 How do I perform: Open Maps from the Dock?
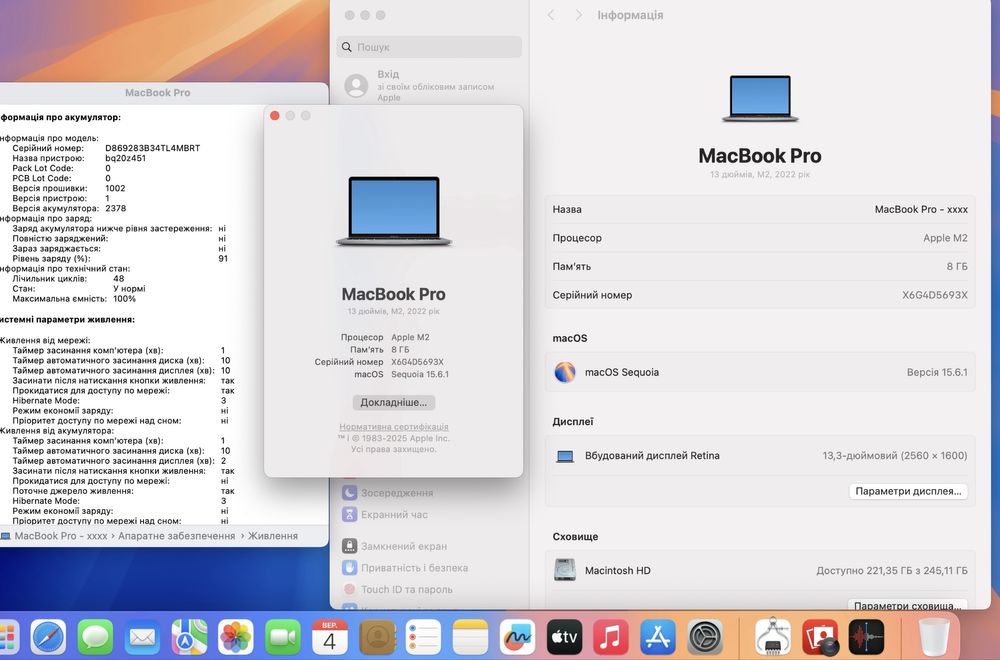(189, 636)
